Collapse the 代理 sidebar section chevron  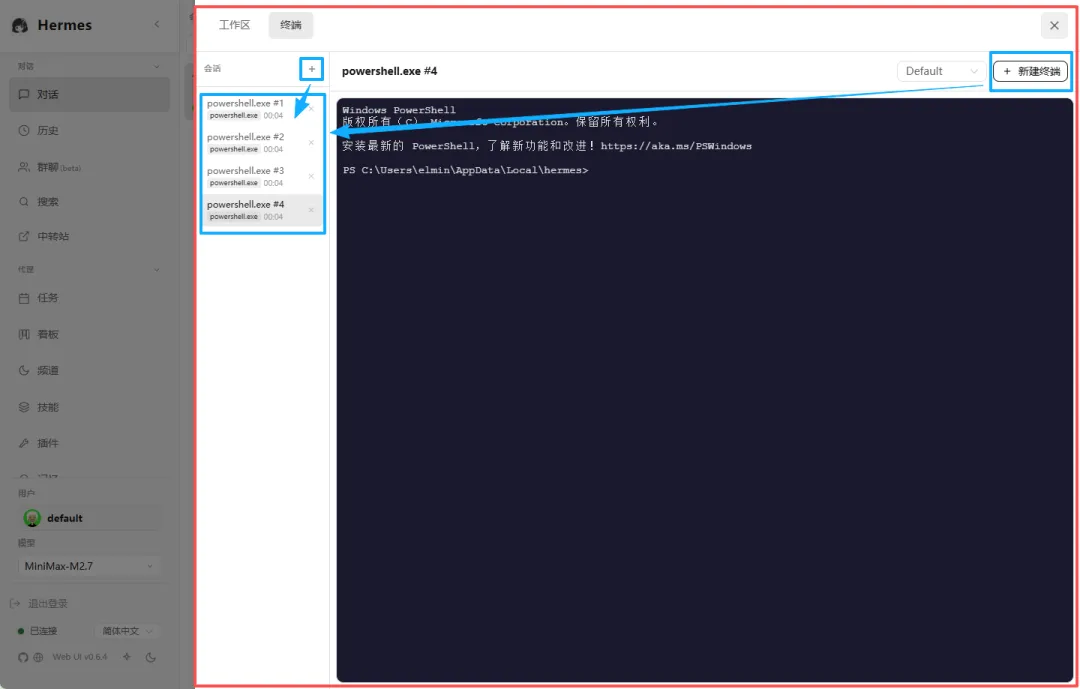coord(156,269)
